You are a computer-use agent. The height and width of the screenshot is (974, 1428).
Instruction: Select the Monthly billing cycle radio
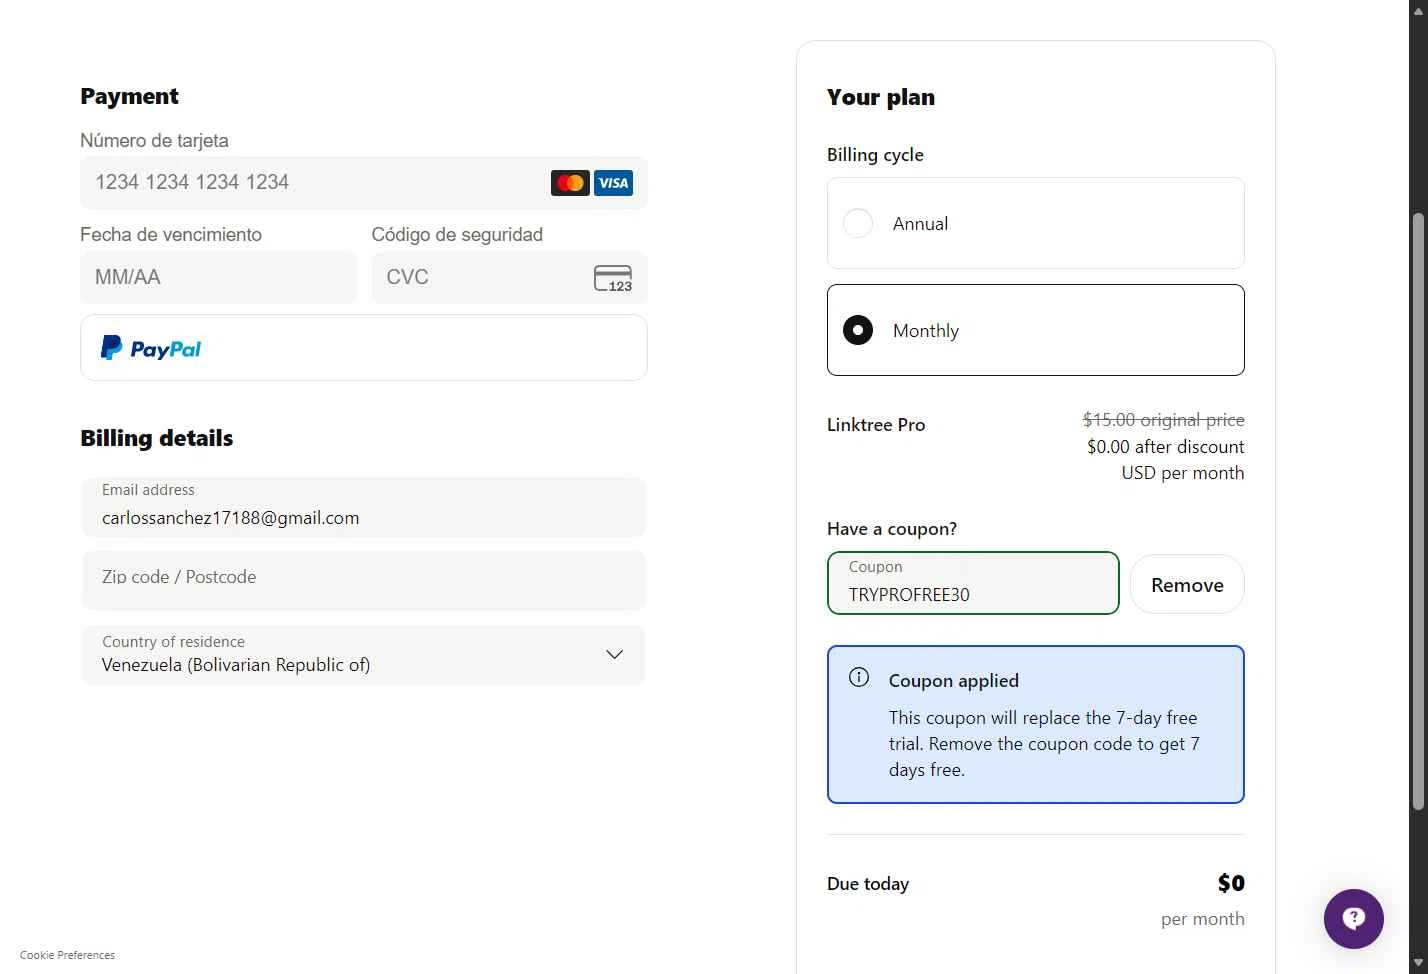[858, 330]
